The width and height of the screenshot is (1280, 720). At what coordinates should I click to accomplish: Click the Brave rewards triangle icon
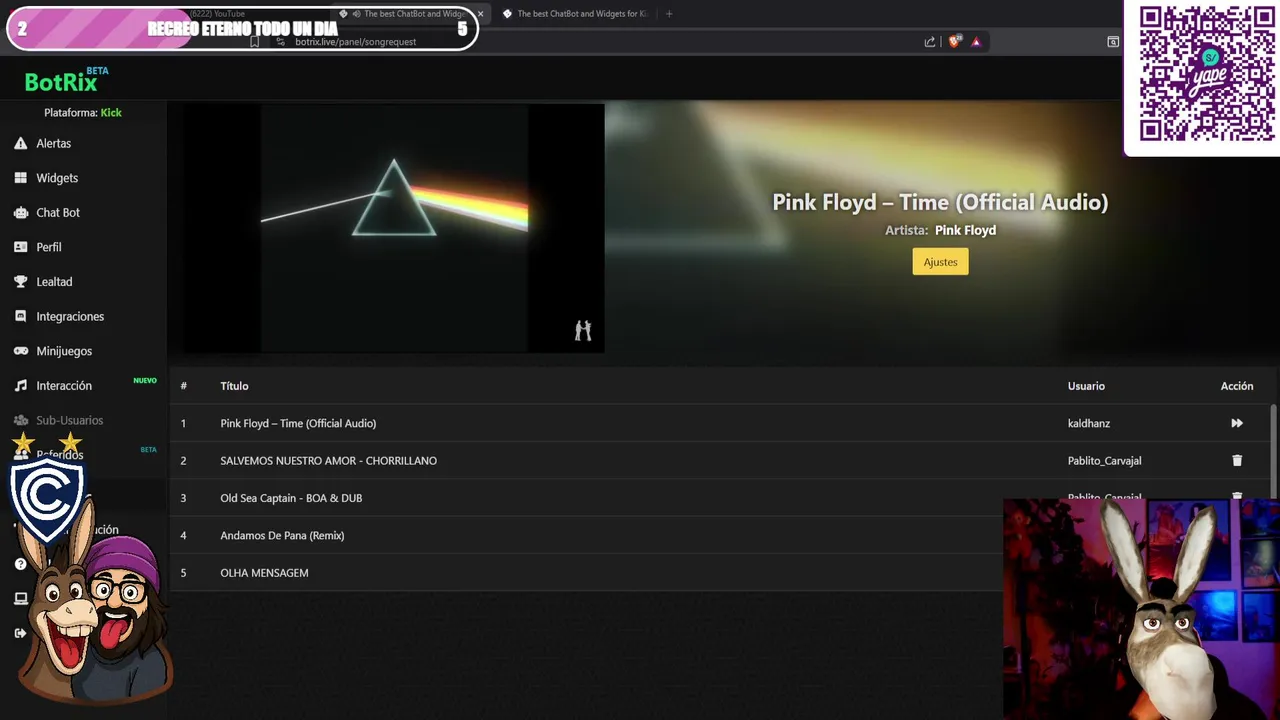[x=976, y=42]
